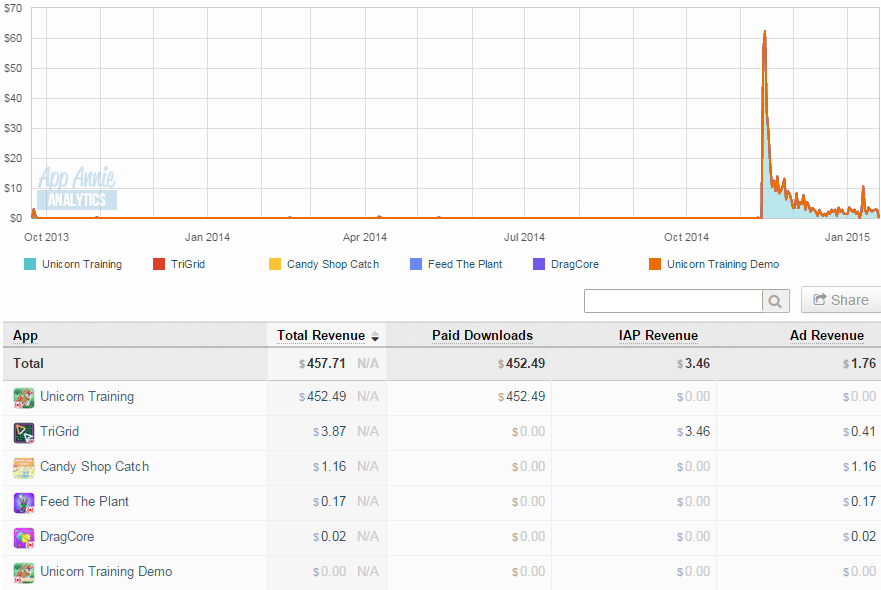Click Oct 2014 axis label
The image size is (881, 590).
coord(686,237)
